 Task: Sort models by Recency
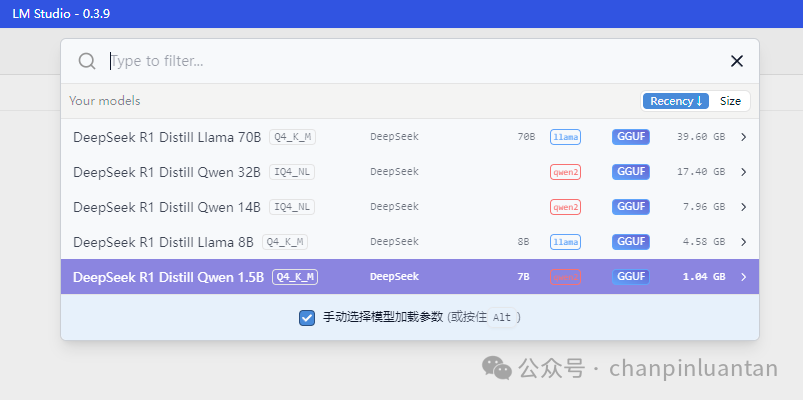[676, 101]
